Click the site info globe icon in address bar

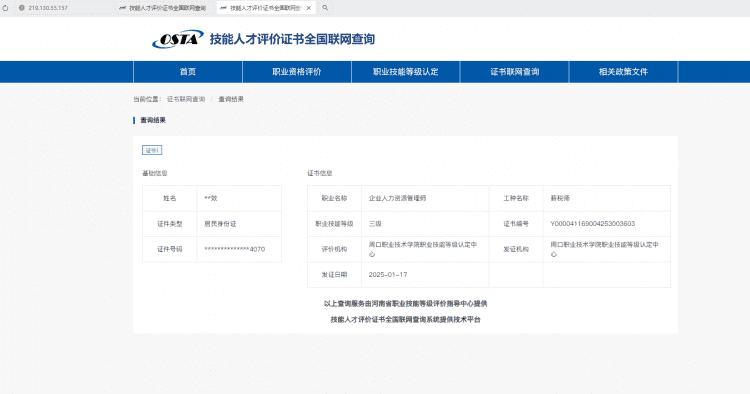point(22,8)
